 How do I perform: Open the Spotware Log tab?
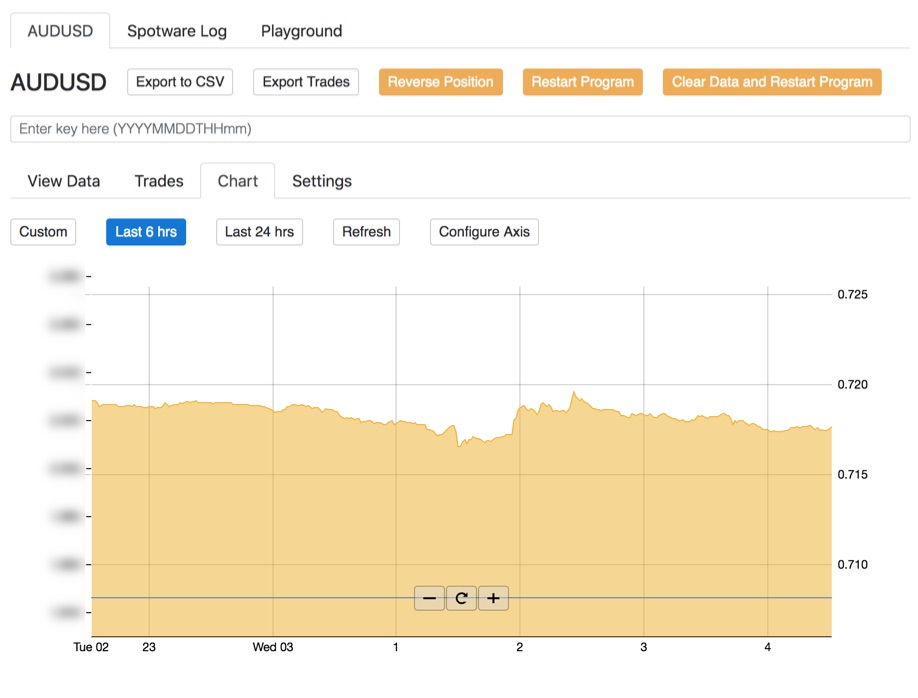[177, 31]
